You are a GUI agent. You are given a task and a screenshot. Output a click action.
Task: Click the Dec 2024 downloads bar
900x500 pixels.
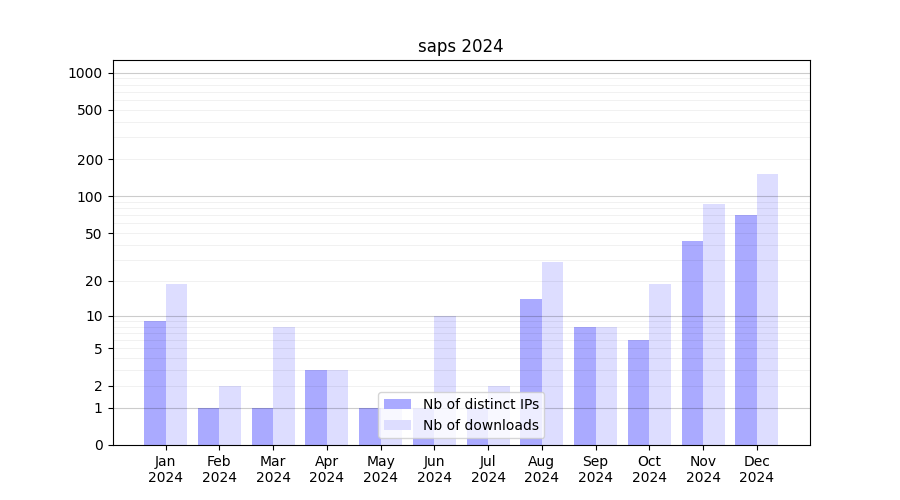pyautogui.click(x=767, y=310)
